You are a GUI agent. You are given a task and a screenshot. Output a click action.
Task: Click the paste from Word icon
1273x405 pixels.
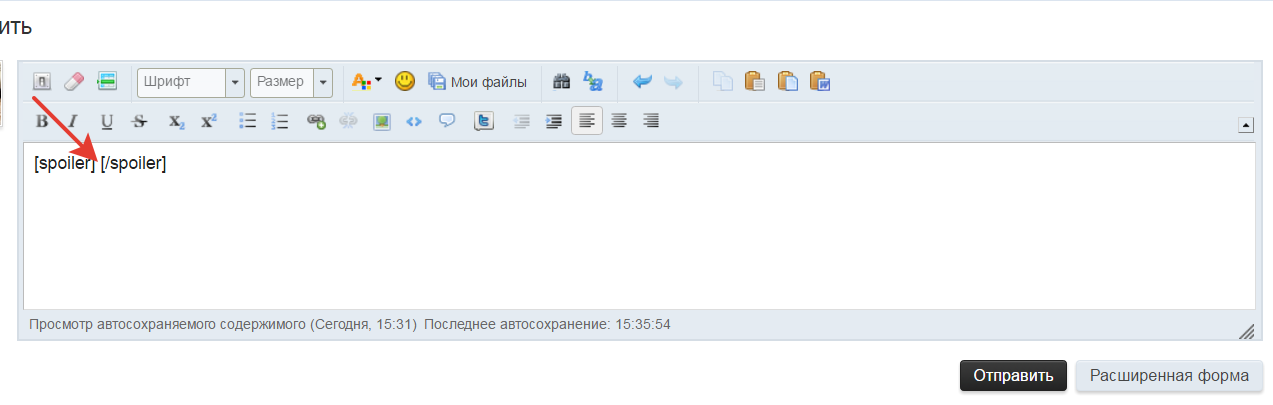coord(820,82)
